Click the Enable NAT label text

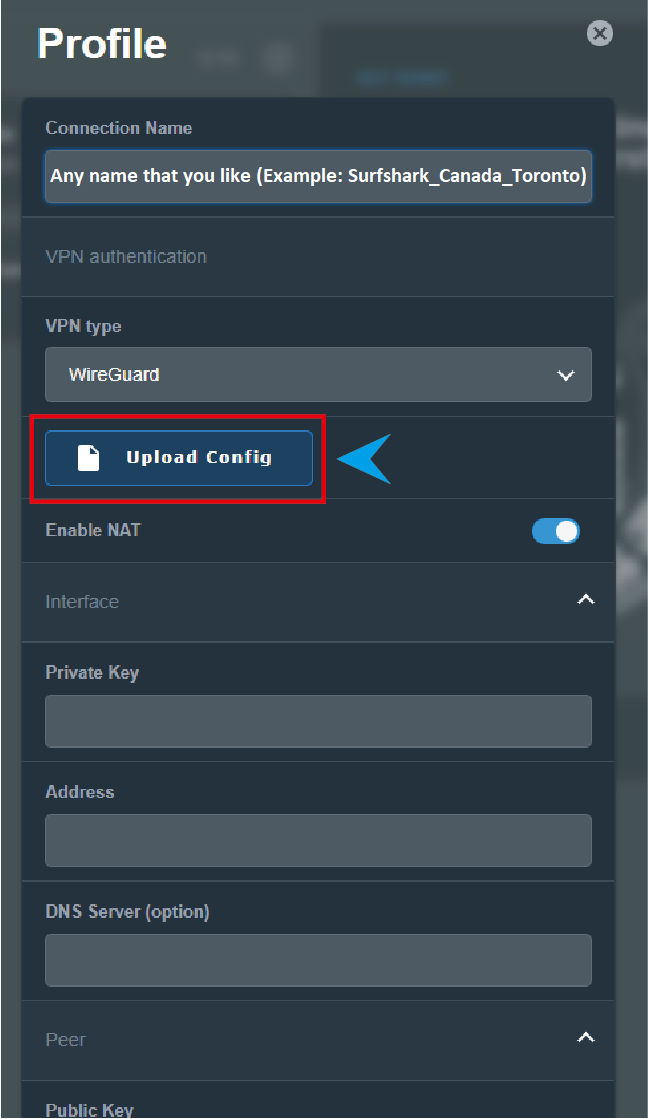point(93,530)
